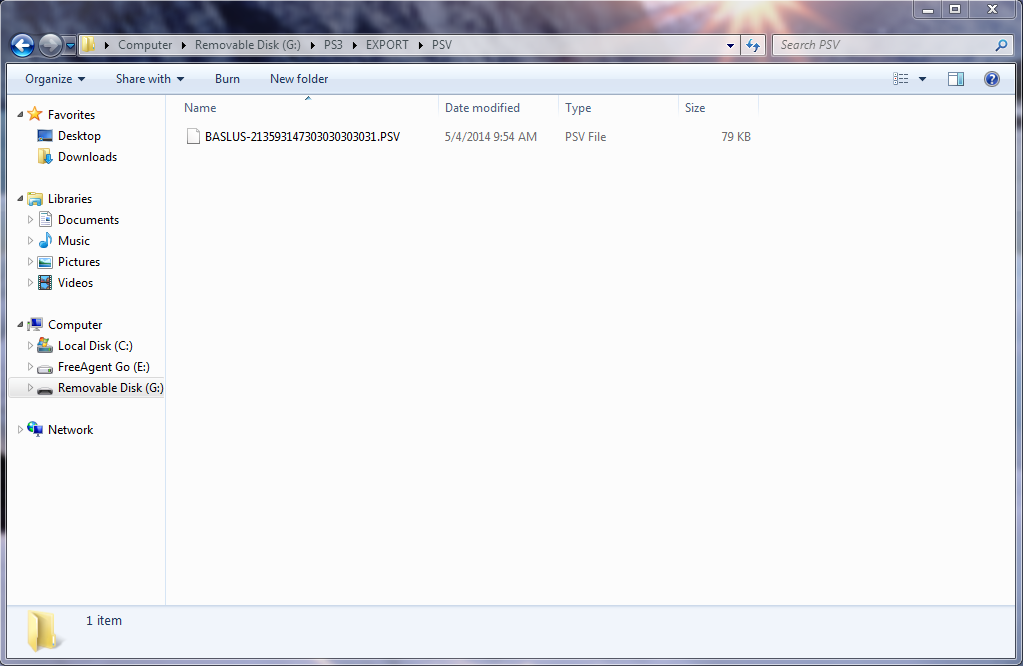The image size is (1023, 666).
Task: Click the Desktop icon in Favorites
Action: 44,136
